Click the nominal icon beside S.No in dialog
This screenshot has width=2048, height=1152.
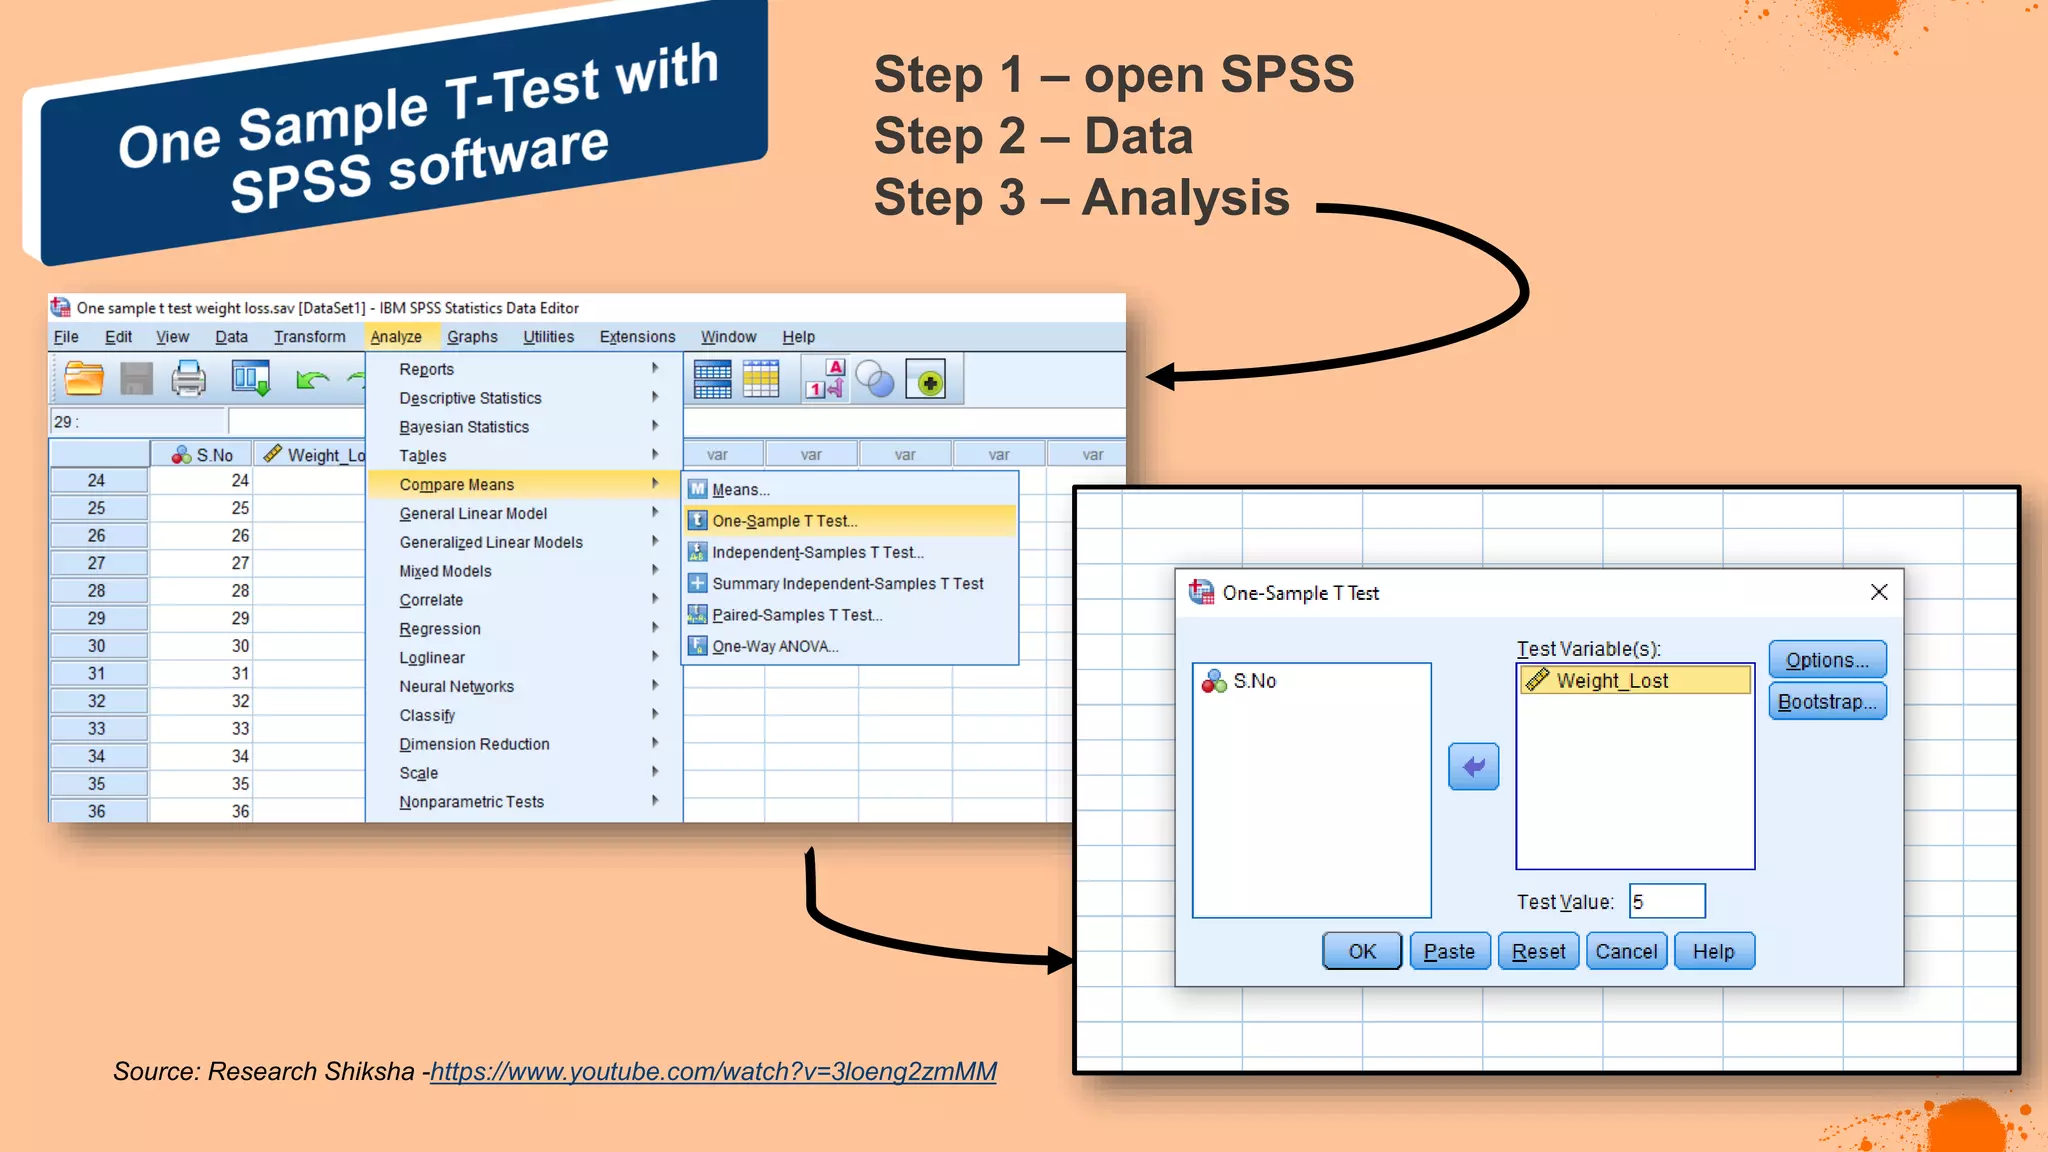[1214, 681]
